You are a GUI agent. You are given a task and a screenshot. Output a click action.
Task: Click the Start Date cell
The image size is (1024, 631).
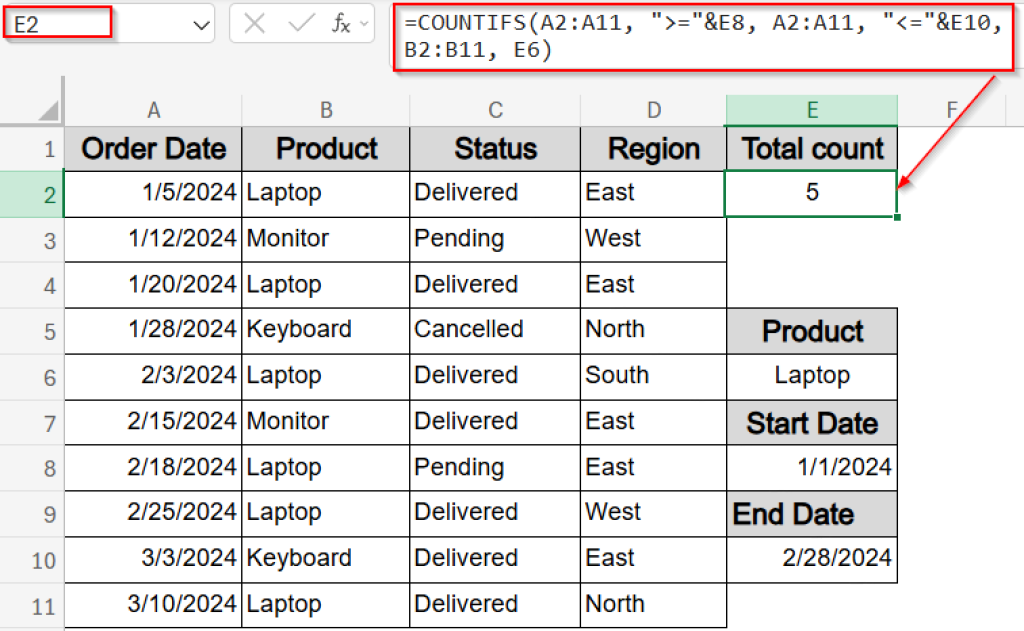pyautogui.click(x=812, y=423)
